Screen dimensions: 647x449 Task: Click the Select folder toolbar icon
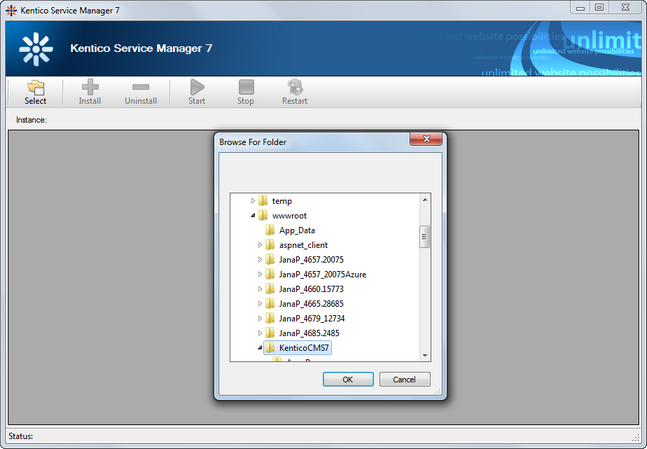coord(36,87)
